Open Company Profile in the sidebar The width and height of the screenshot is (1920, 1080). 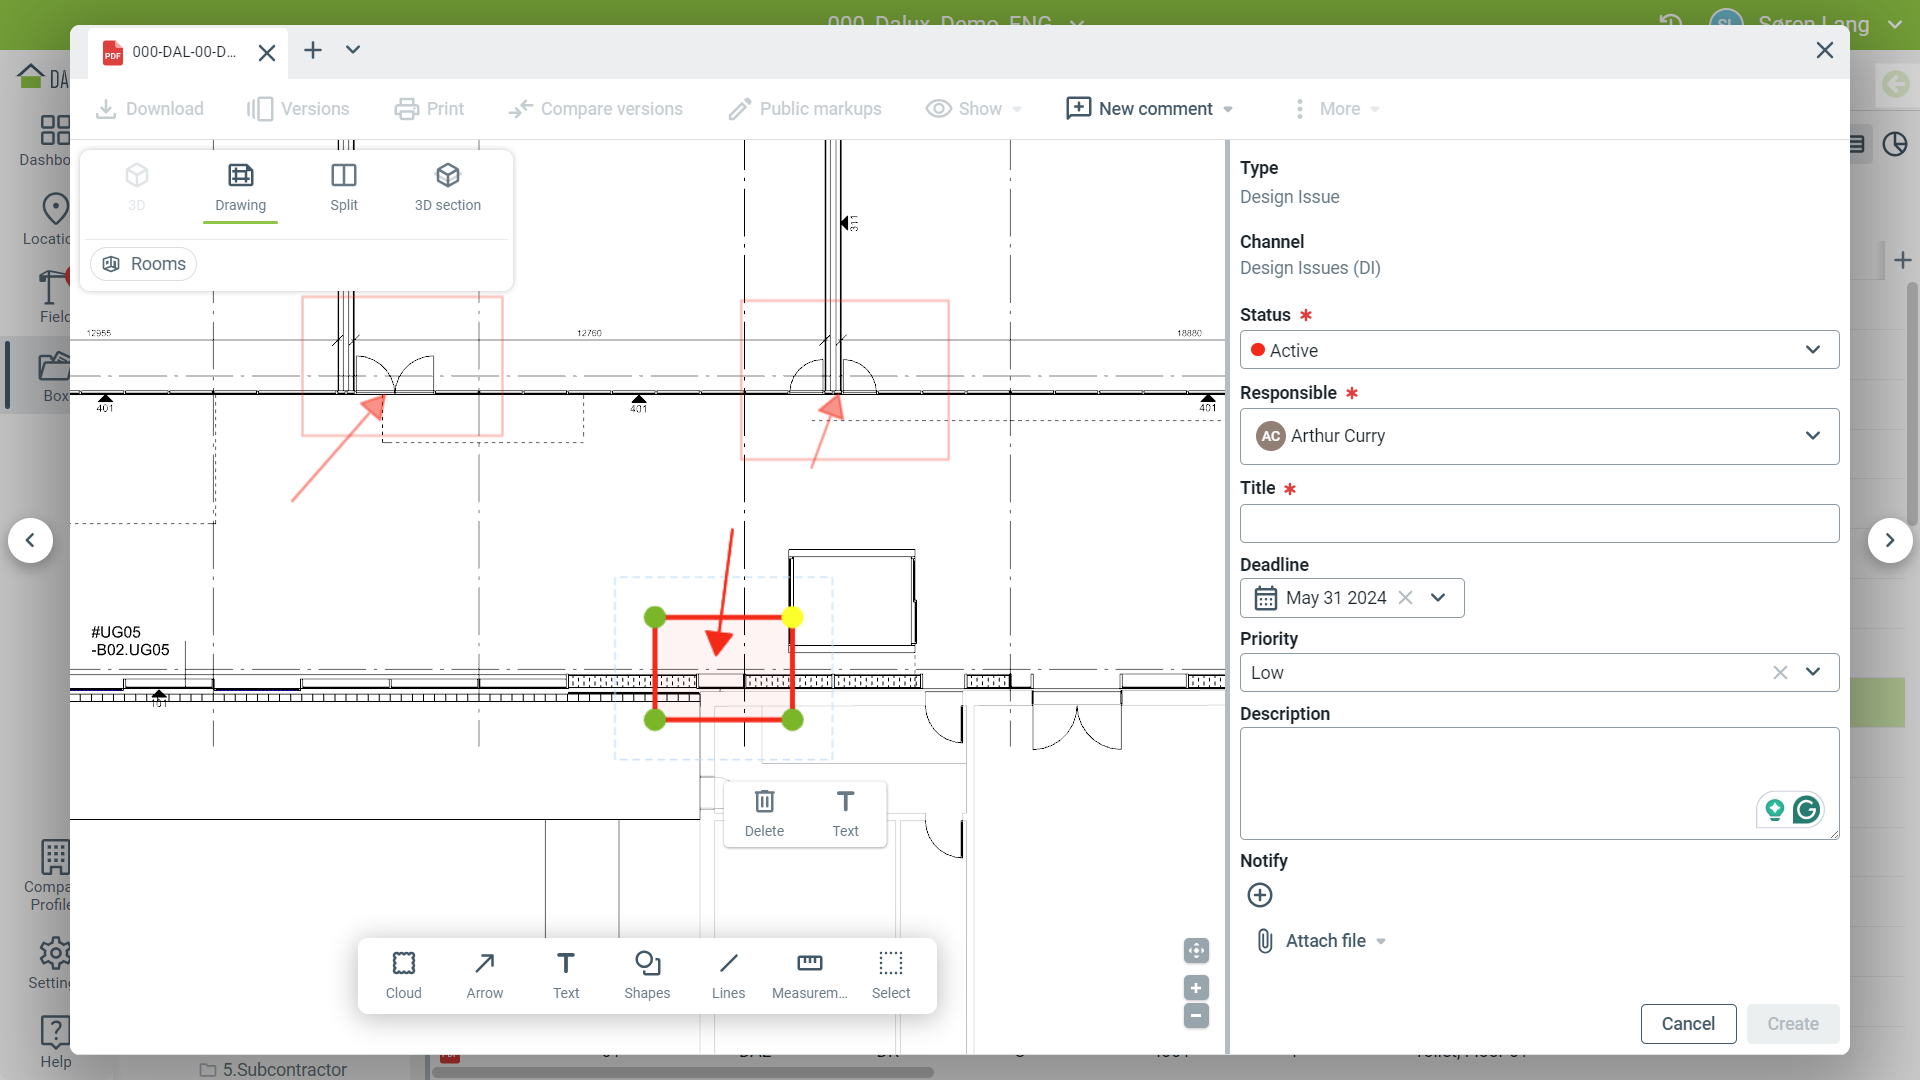coord(50,876)
